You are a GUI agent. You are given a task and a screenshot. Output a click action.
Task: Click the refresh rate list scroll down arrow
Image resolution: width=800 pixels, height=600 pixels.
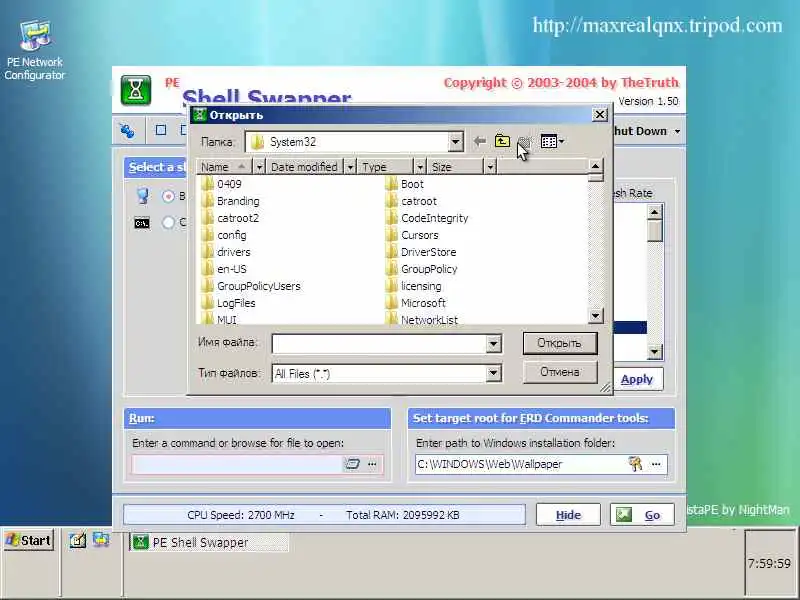click(x=655, y=351)
